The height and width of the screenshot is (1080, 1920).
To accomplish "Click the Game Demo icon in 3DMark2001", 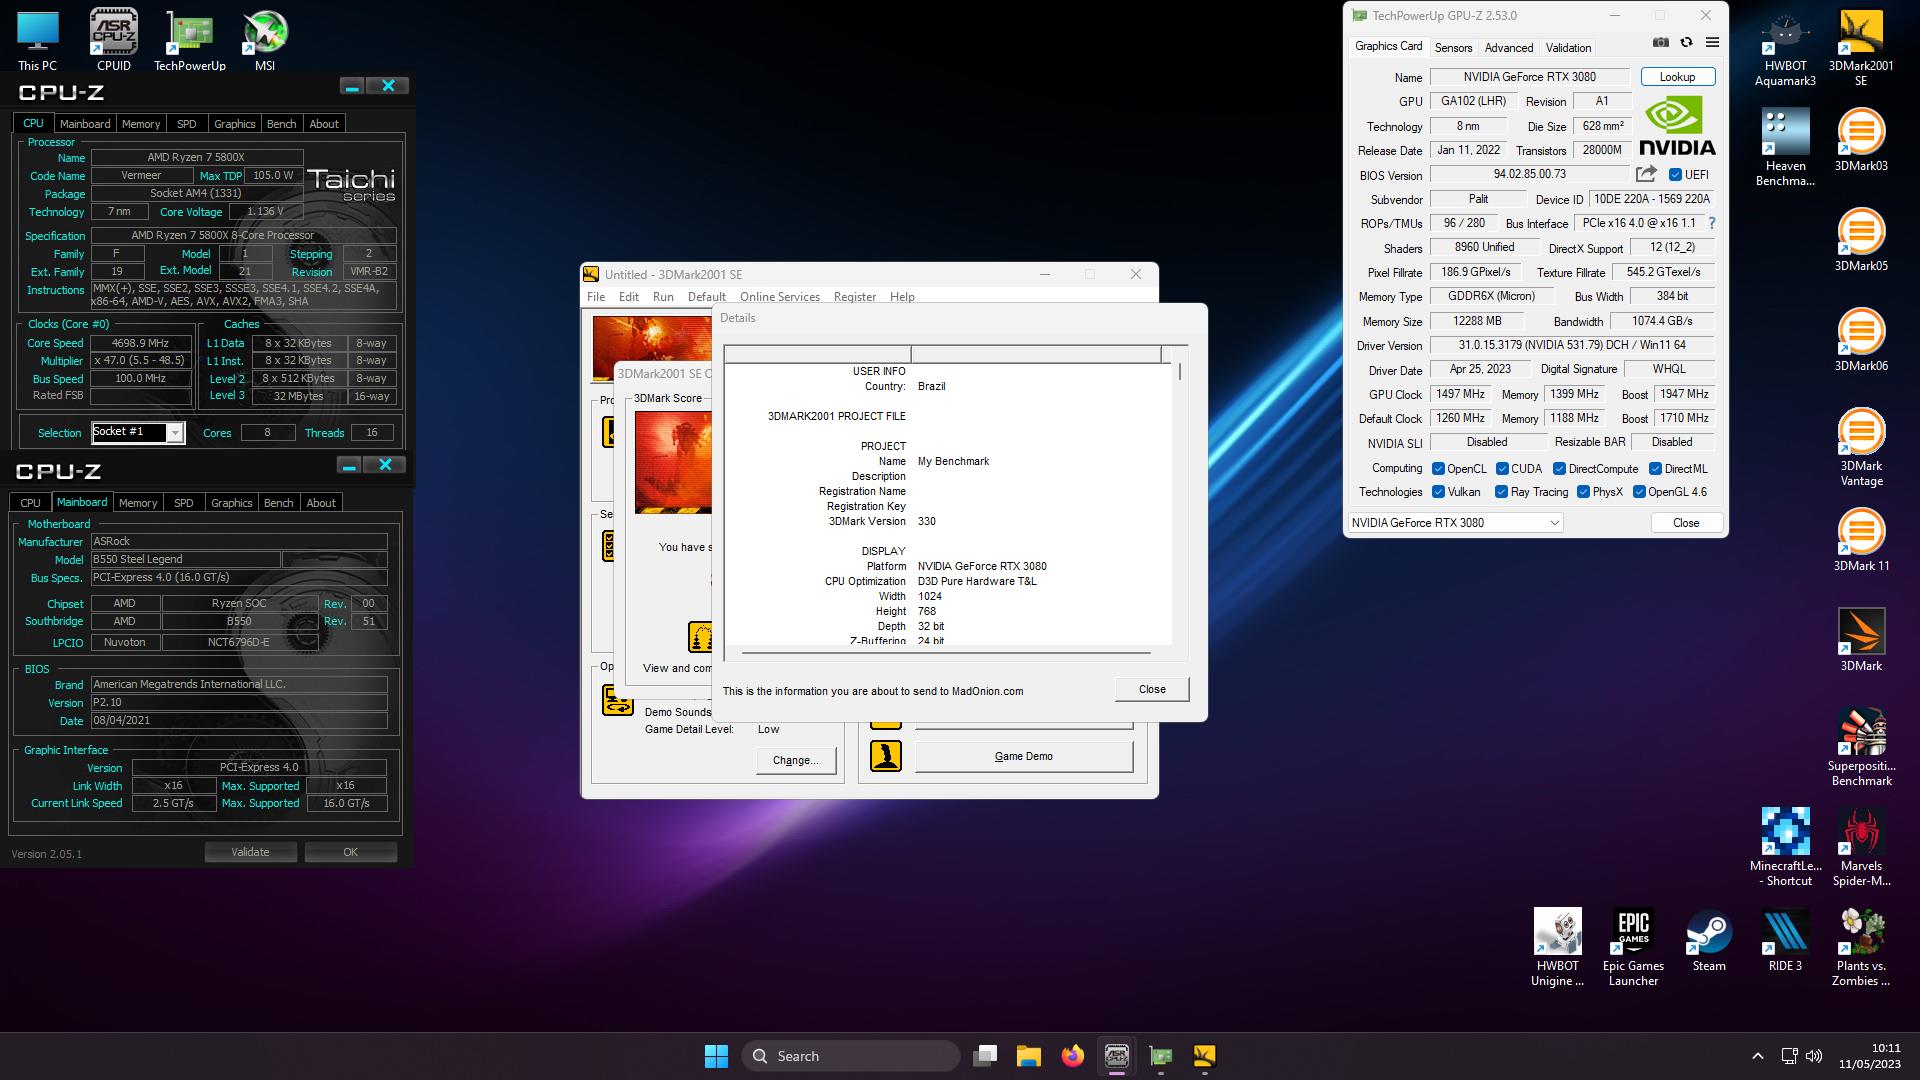I will [x=885, y=756].
